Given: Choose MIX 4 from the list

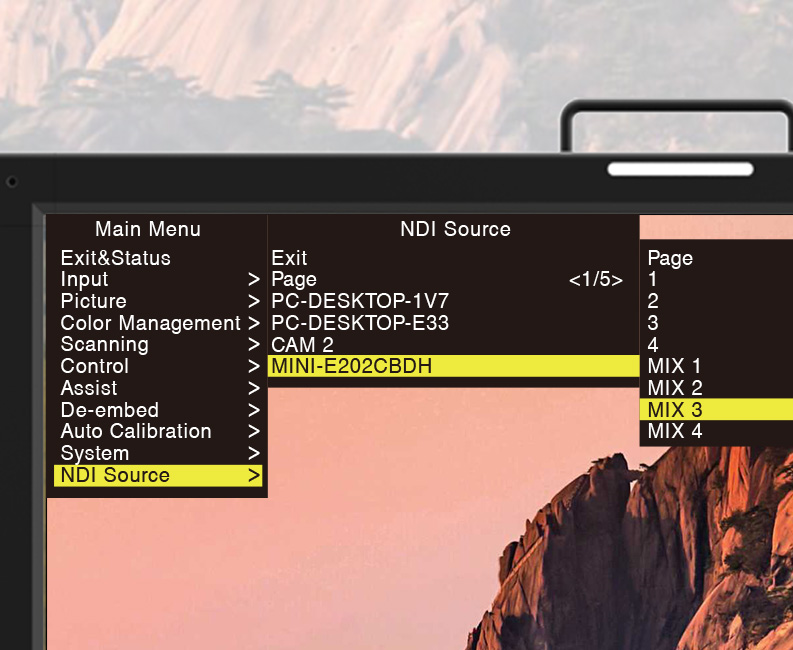Looking at the screenshot, I should click(675, 432).
